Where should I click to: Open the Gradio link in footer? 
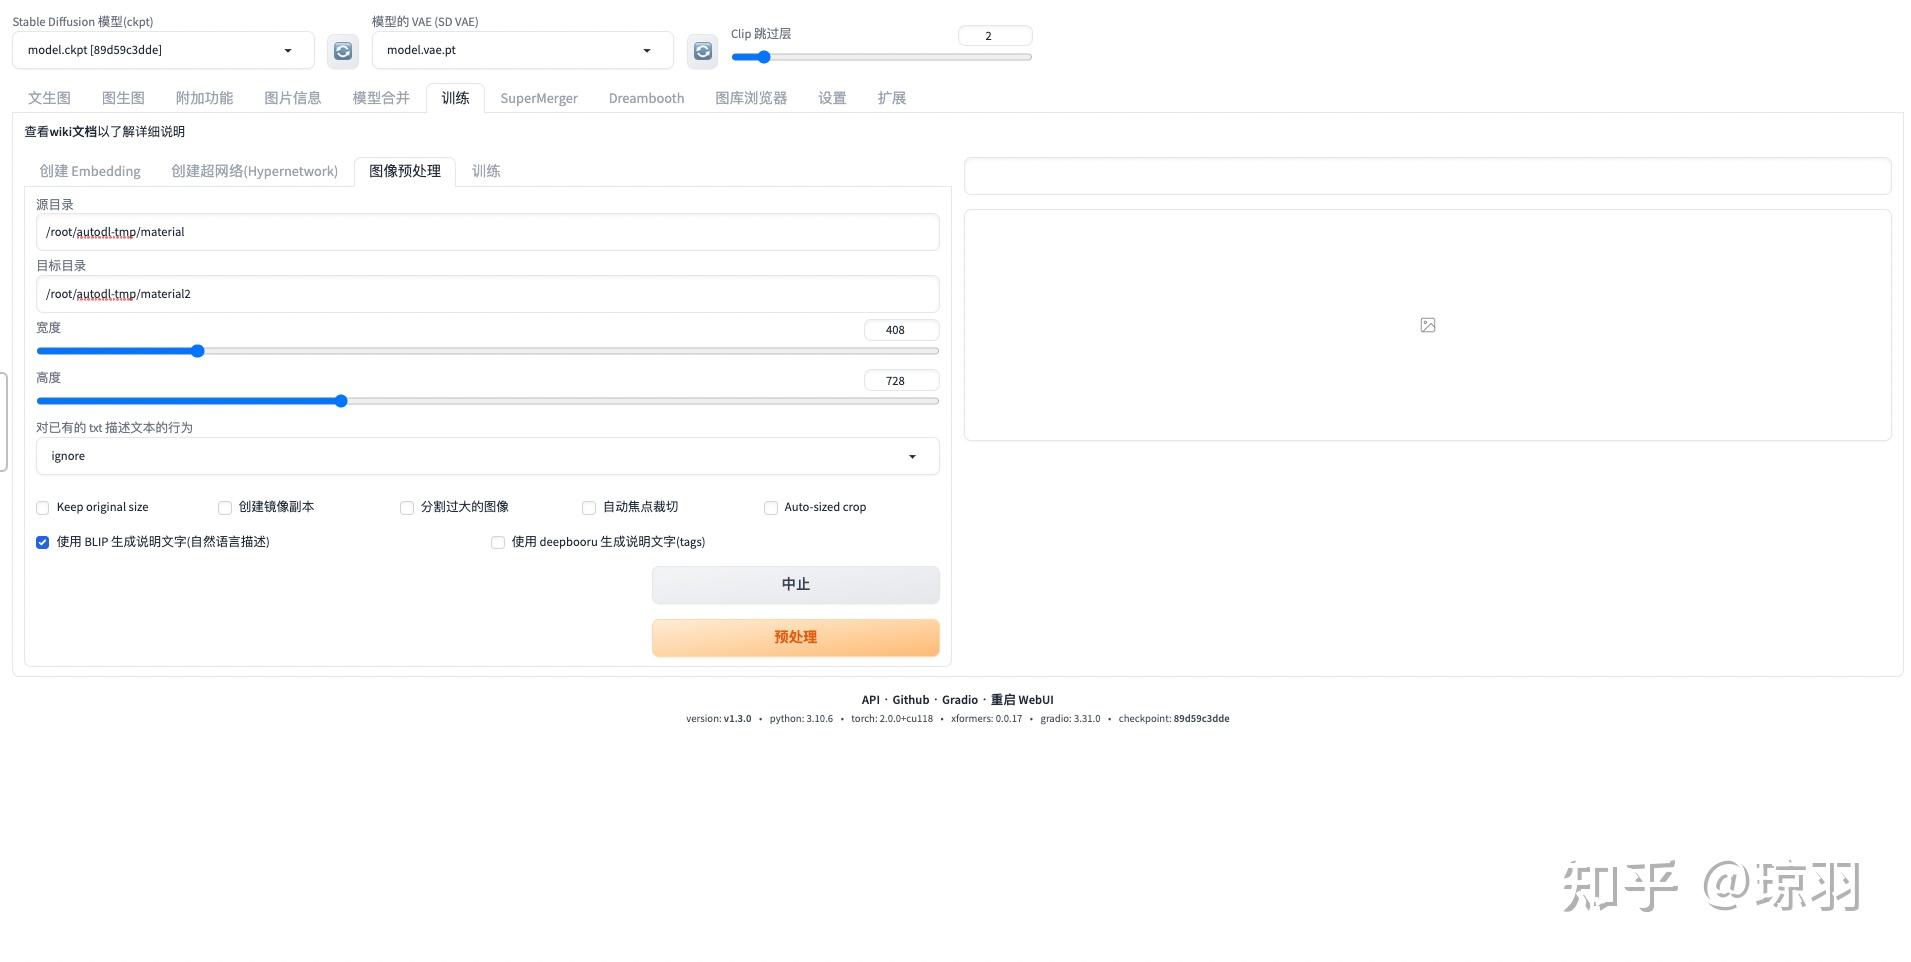[x=960, y=700]
